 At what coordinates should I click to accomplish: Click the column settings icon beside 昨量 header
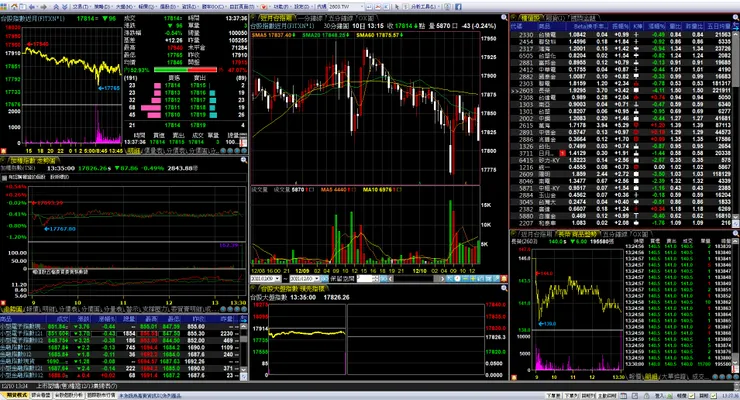[244, 319]
